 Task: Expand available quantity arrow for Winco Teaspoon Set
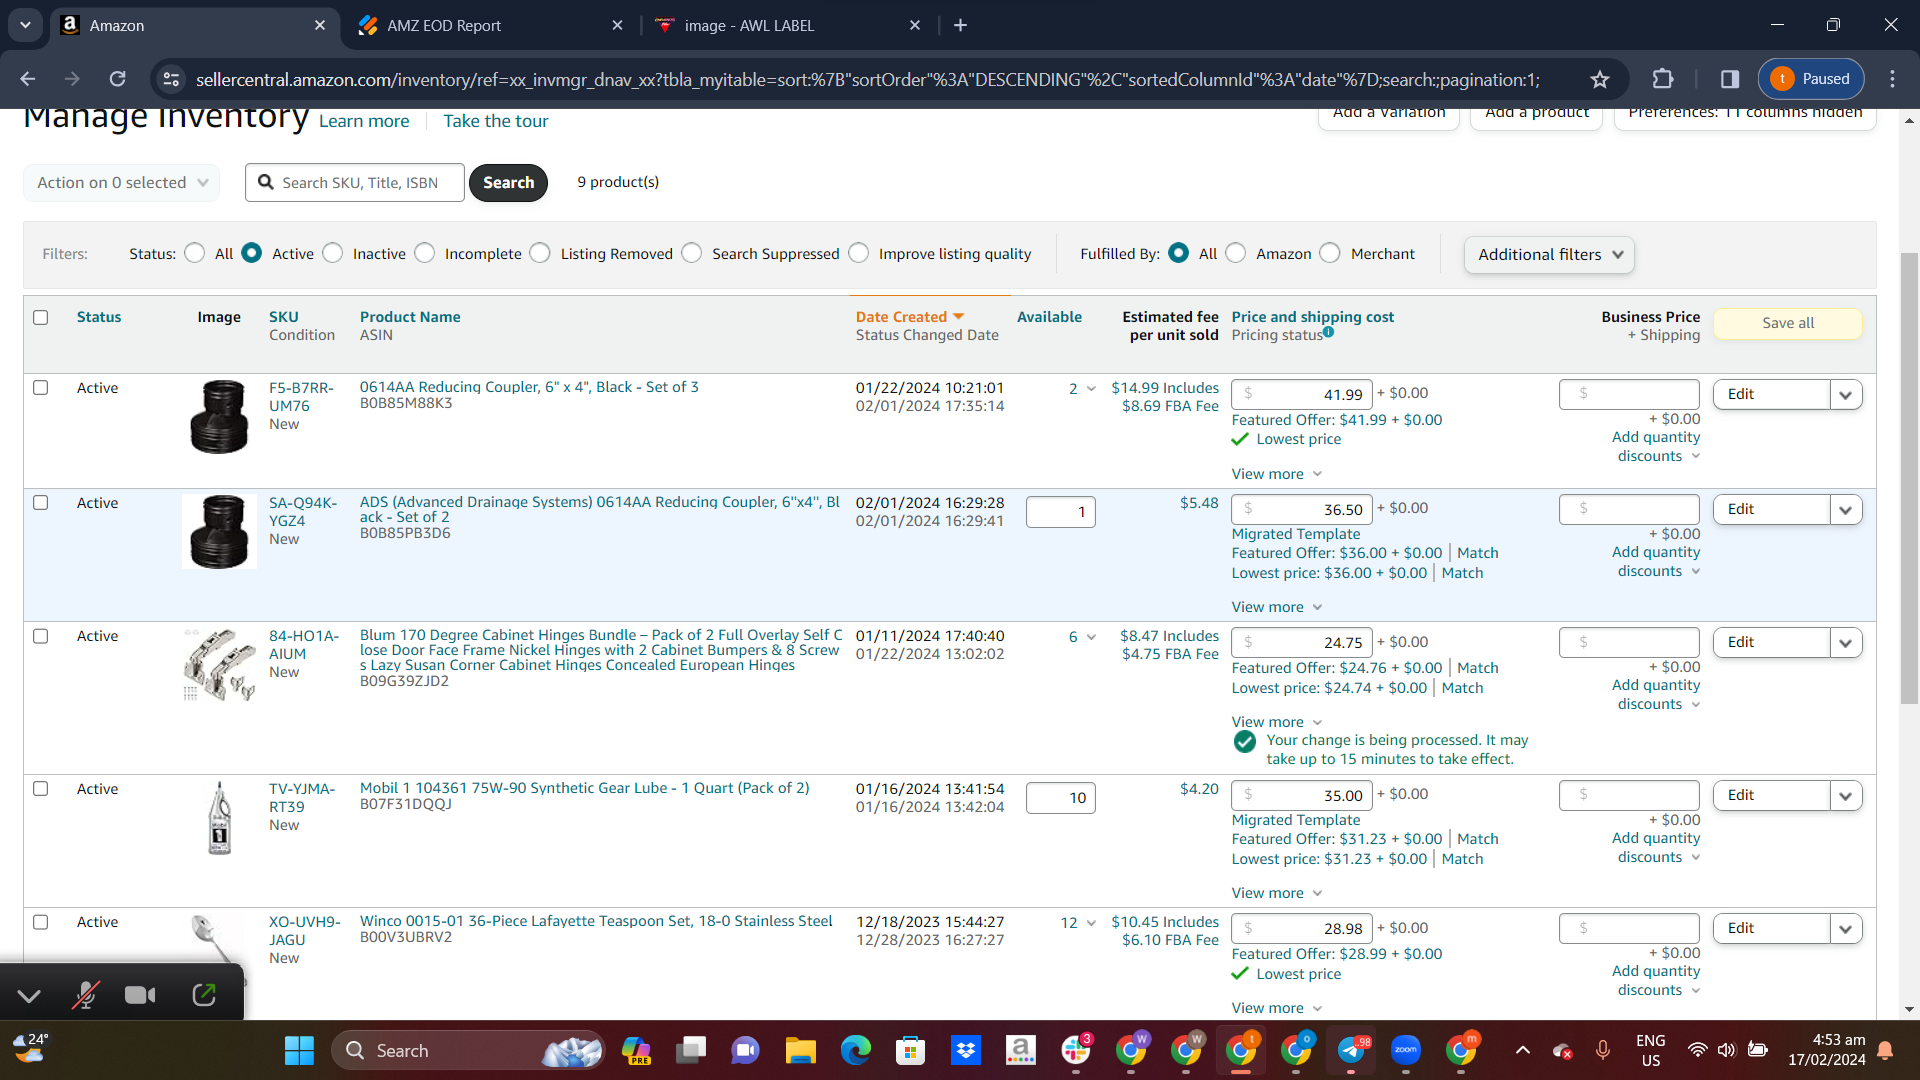tap(1091, 923)
